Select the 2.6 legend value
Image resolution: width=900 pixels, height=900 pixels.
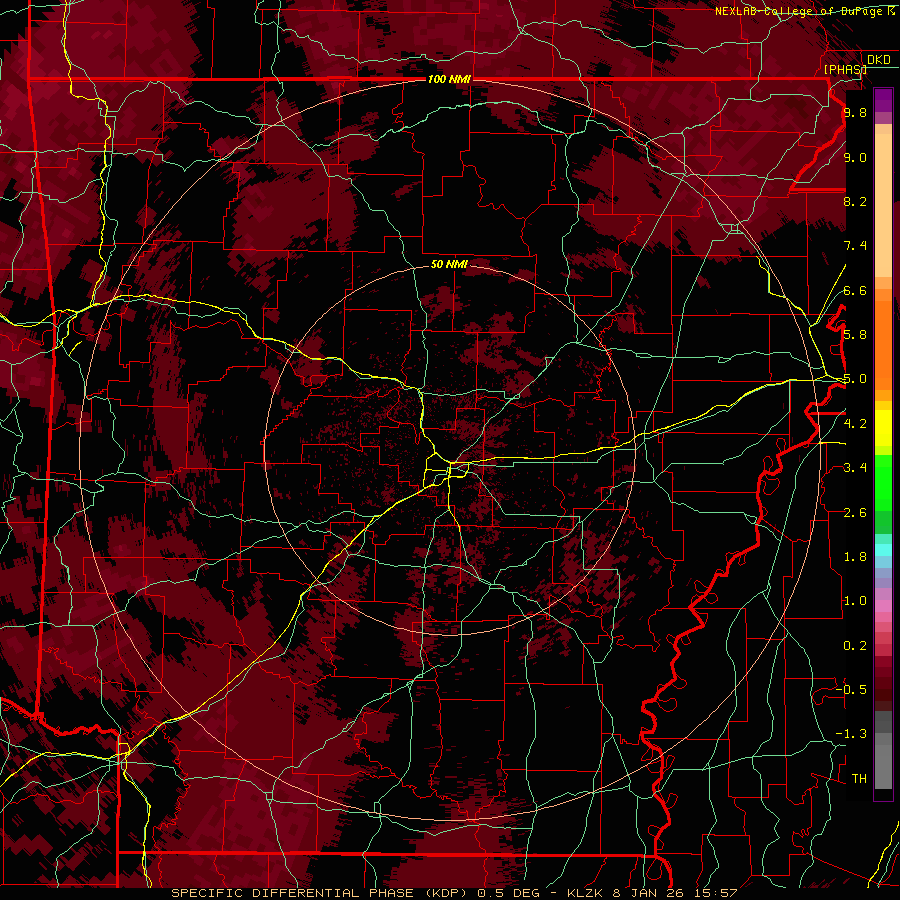point(855,513)
